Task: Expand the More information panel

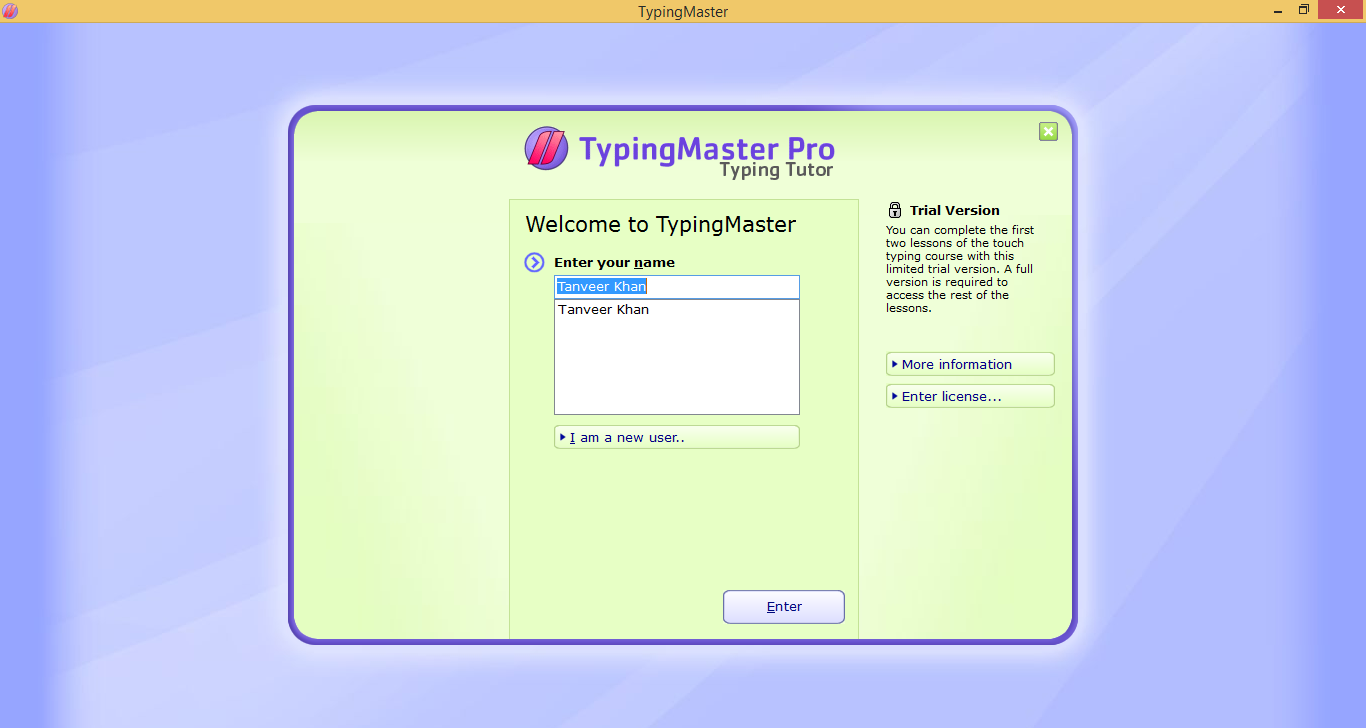Action: pyautogui.click(x=969, y=363)
